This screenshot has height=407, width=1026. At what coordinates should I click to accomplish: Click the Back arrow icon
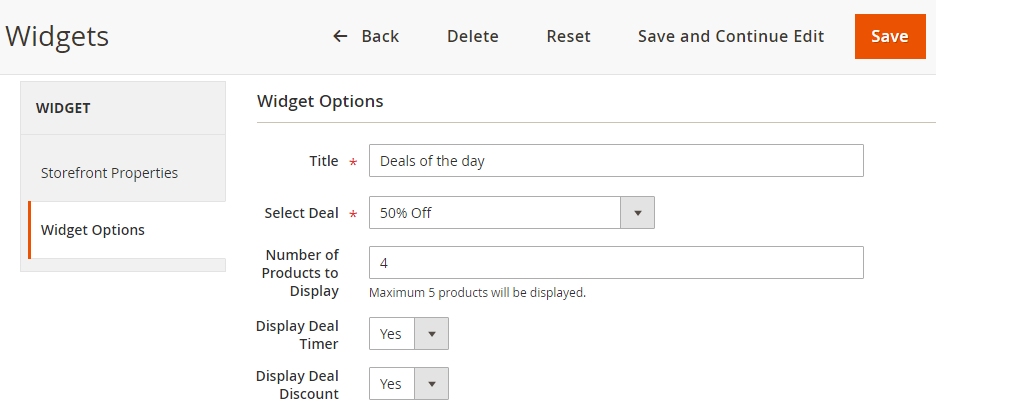pyautogui.click(x=340, y=37)
